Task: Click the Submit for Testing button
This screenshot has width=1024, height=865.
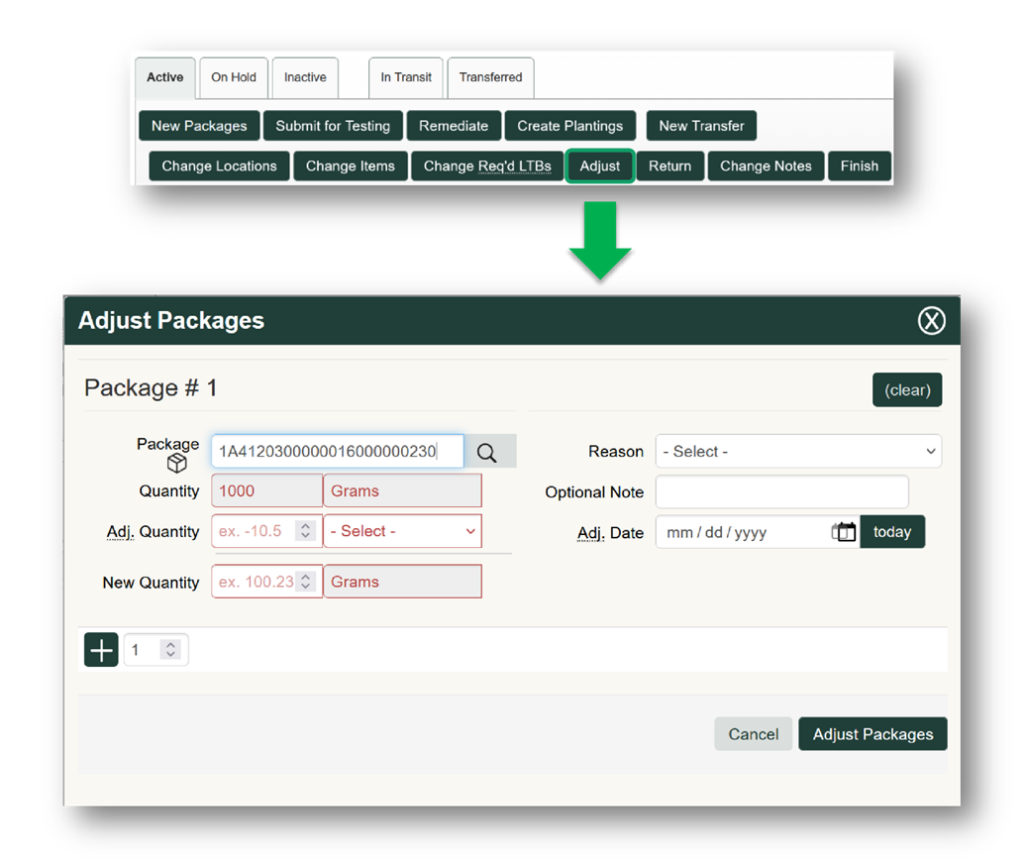Action: (x=333, y=126)
